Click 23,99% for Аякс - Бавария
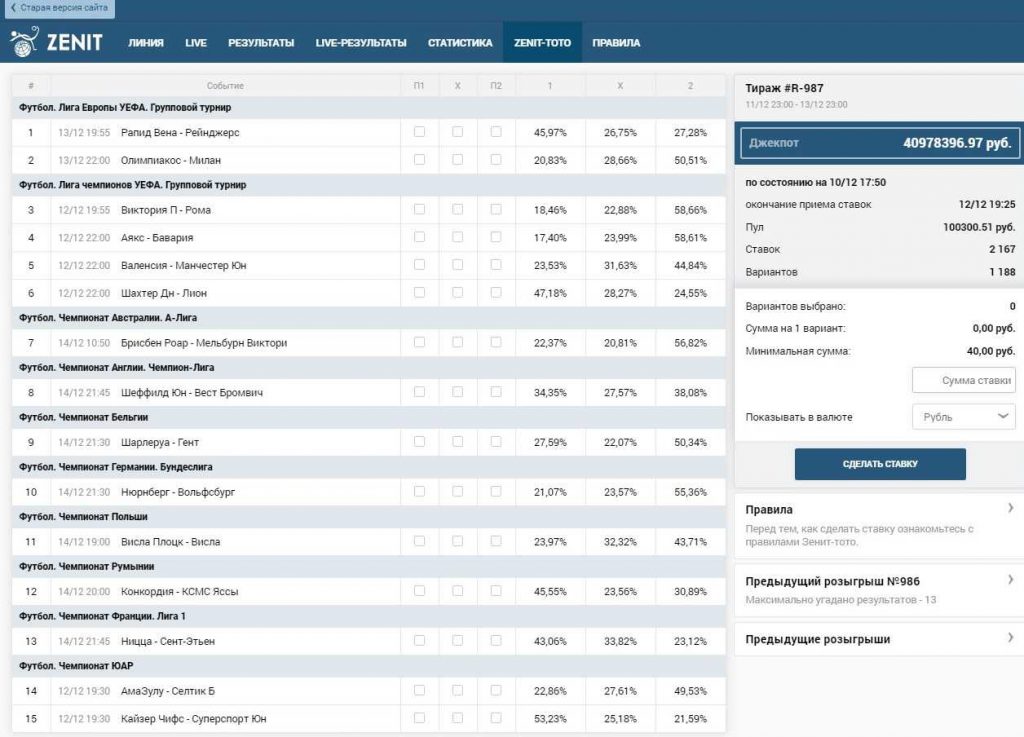 (x=620, y=238)
